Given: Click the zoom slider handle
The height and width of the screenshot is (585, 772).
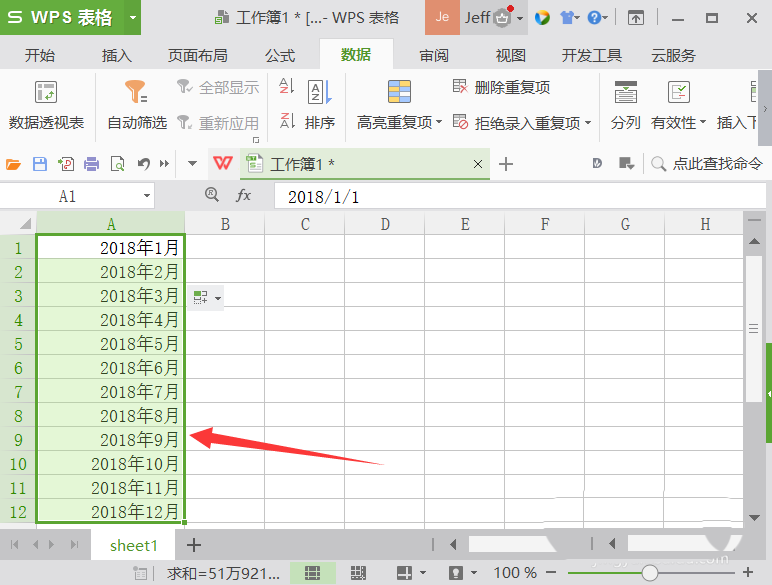Looking at the screenshot, I should 650,573.
